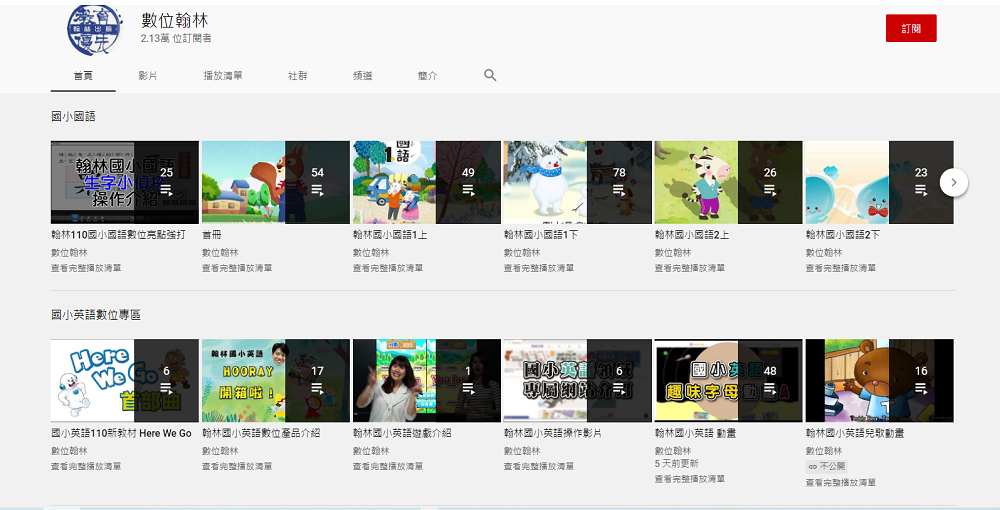Viewport: 1000px width, 510px height.
Task: Click 查看完整播放清單 under 翰林國小國語2下
Action: click(841, 268)
